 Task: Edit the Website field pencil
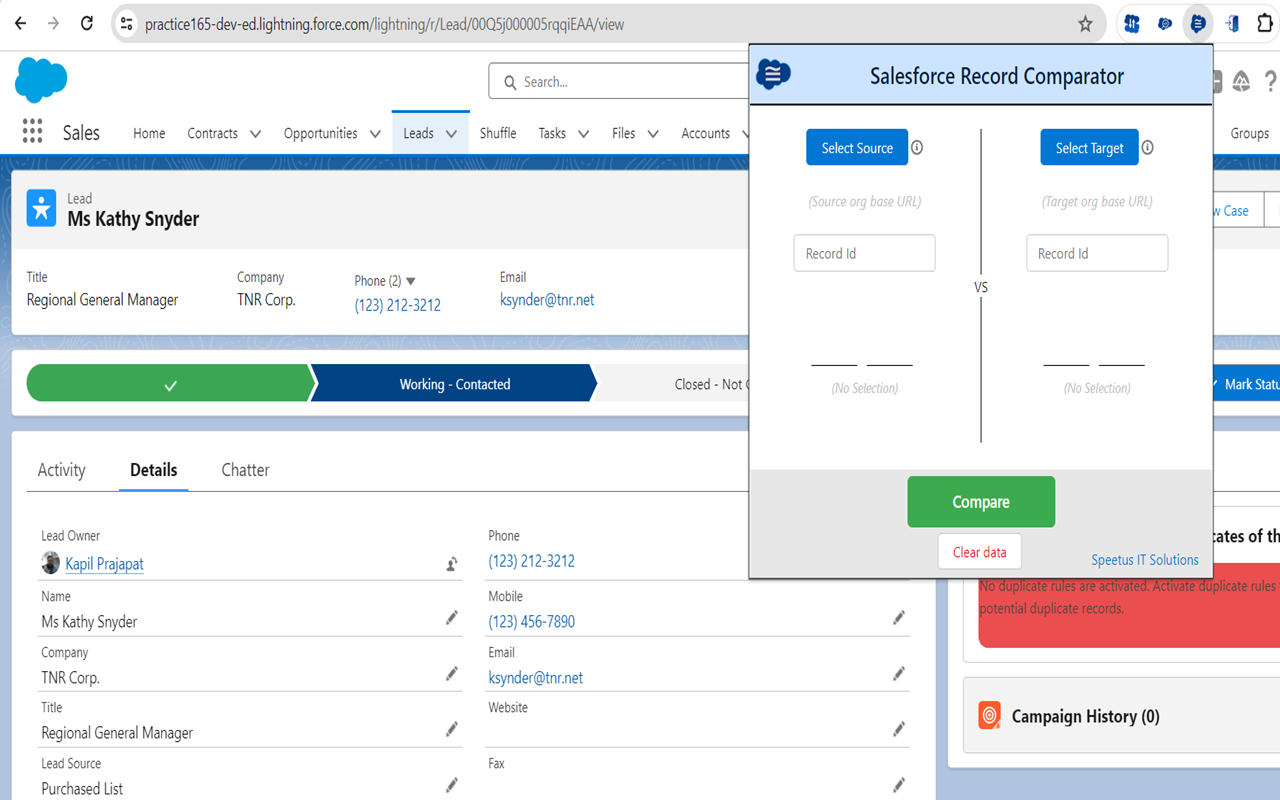(x=899, y=729)
